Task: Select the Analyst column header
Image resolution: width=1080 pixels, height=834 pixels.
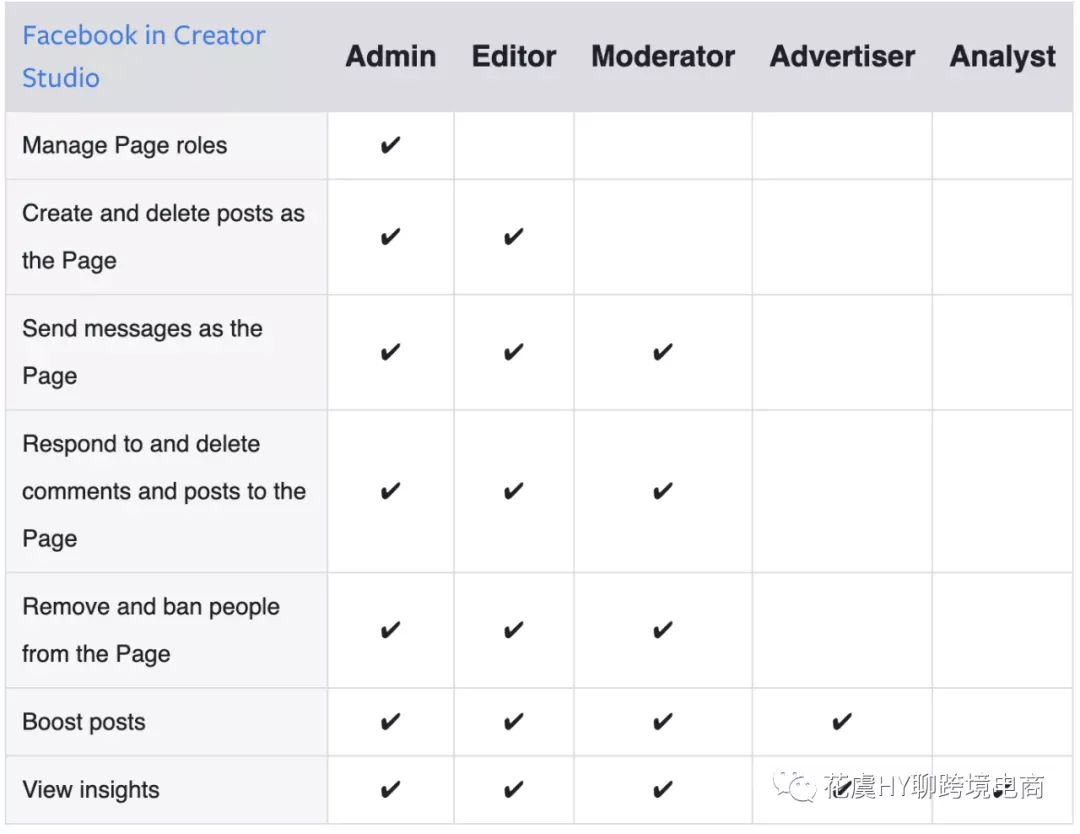Action: 1003,58
